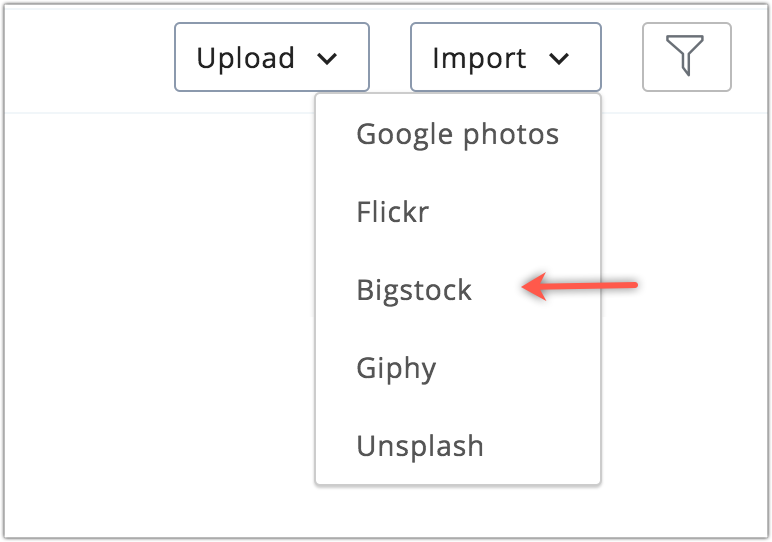Expand Upload options with its arrow
772x542 pixels.
coord(327,59)
